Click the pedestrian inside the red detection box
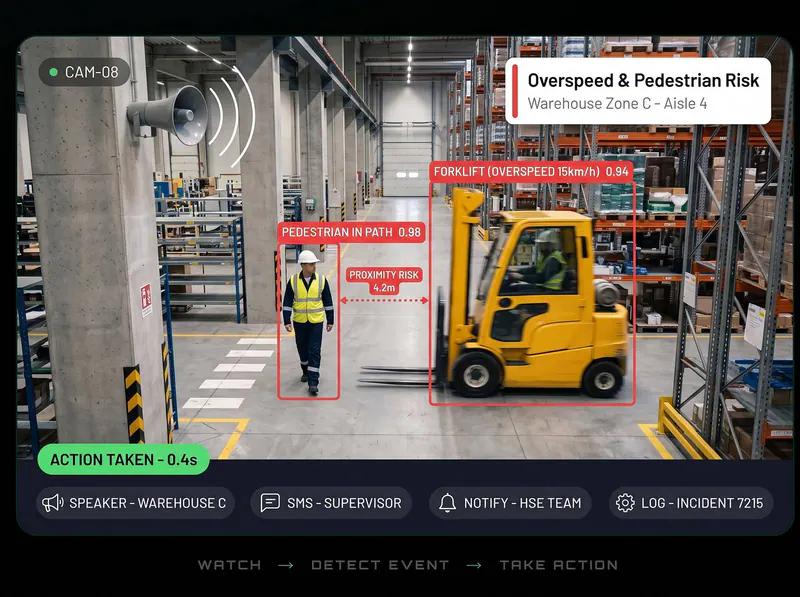Viewport: 800px width, 597px height. tap(308, 321)
